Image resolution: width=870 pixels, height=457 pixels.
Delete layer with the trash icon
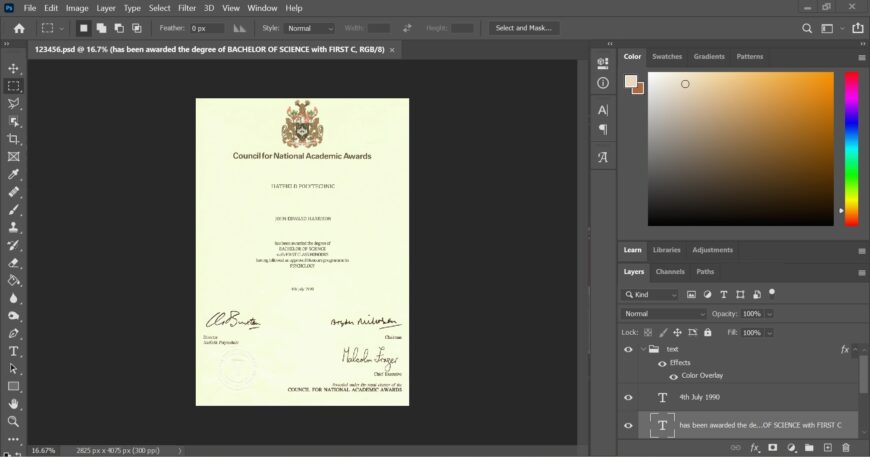coord(846,448)
